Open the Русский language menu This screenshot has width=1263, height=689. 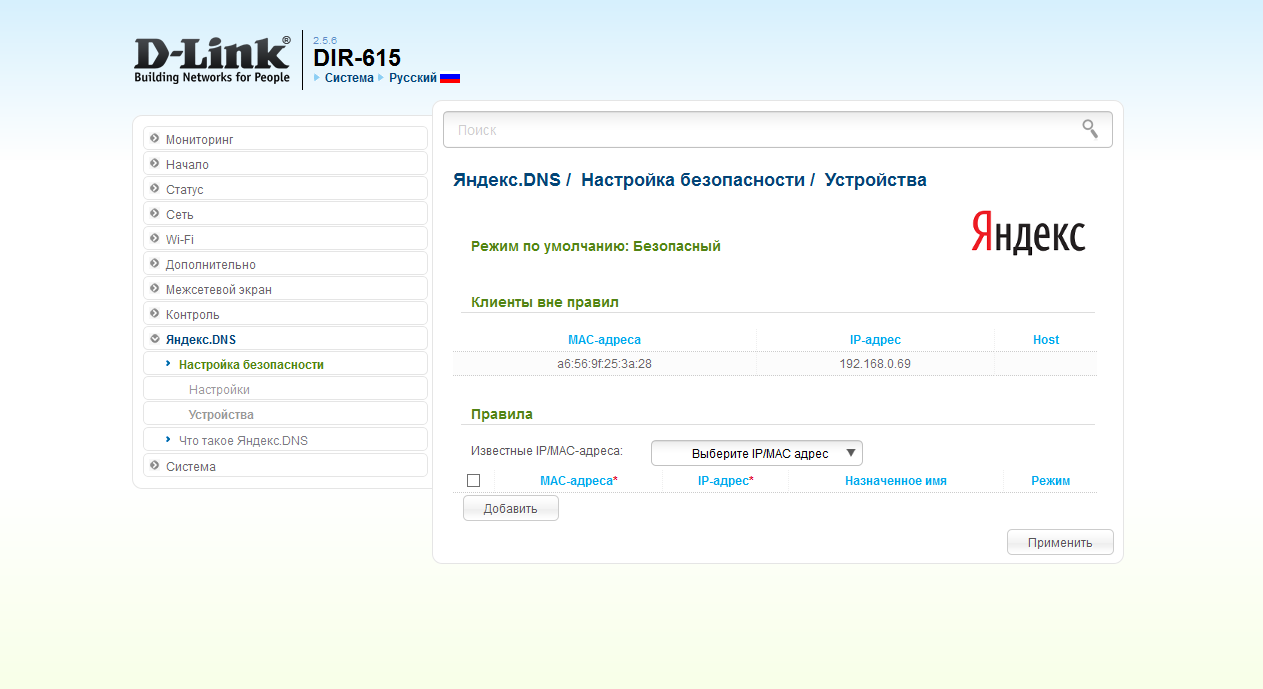point(413,78)
